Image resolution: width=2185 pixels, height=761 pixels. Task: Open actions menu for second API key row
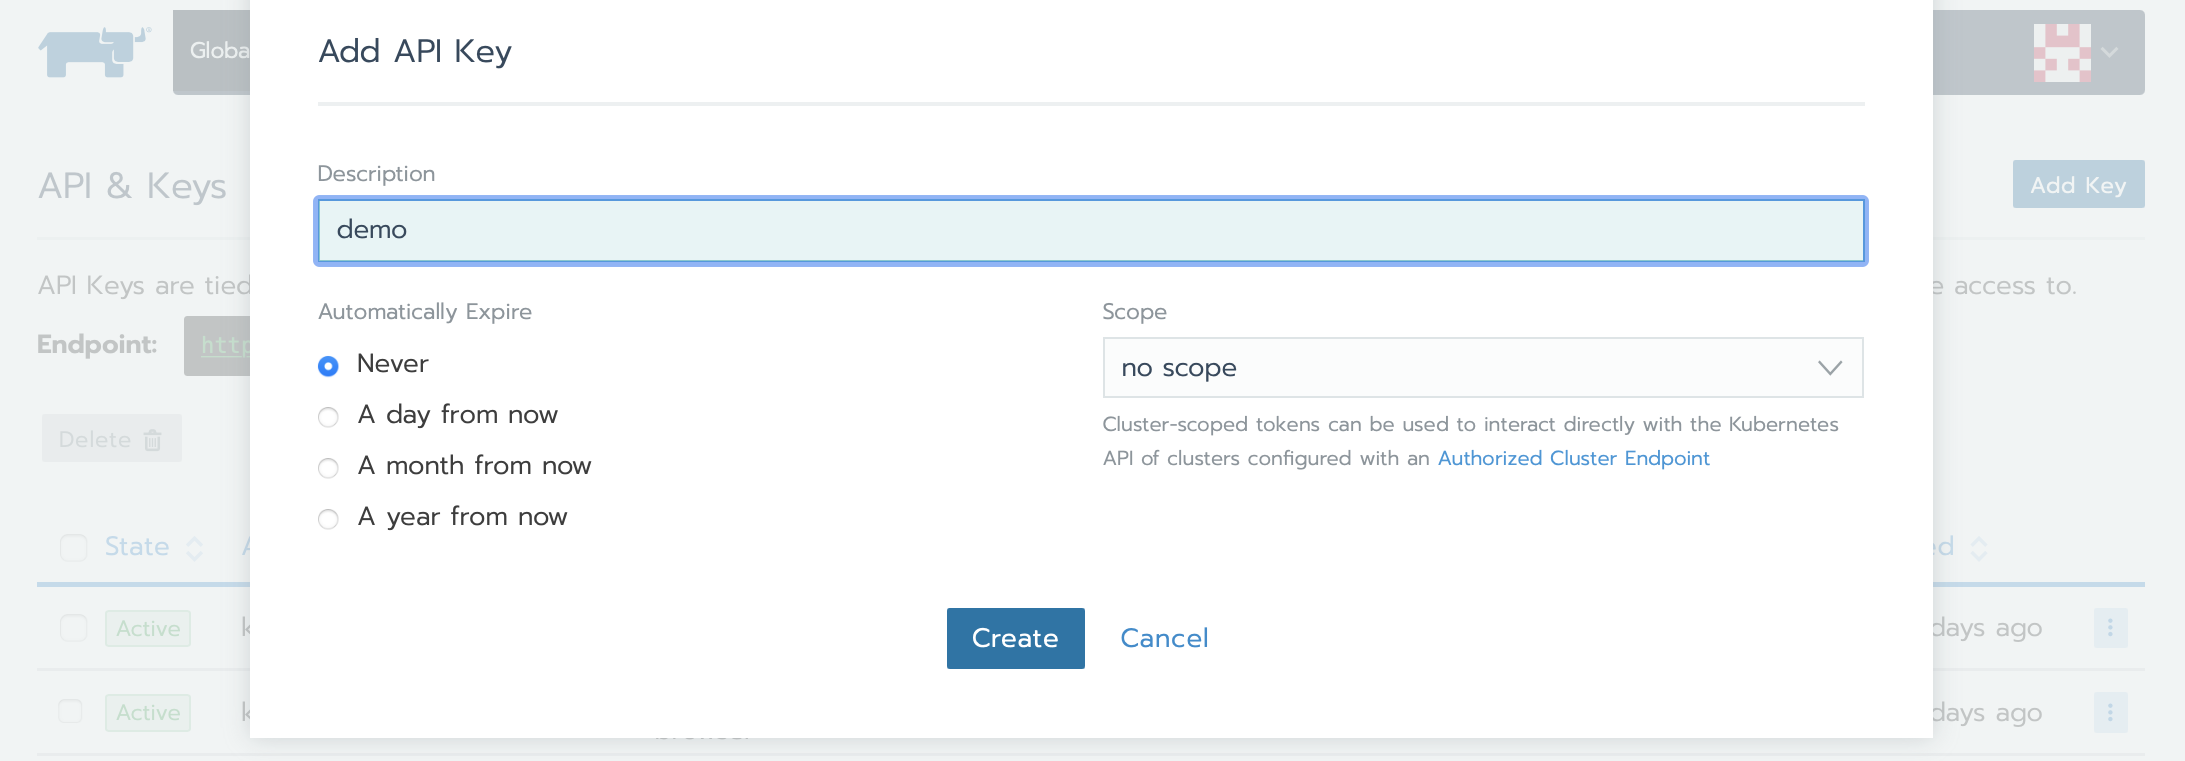2110,713
